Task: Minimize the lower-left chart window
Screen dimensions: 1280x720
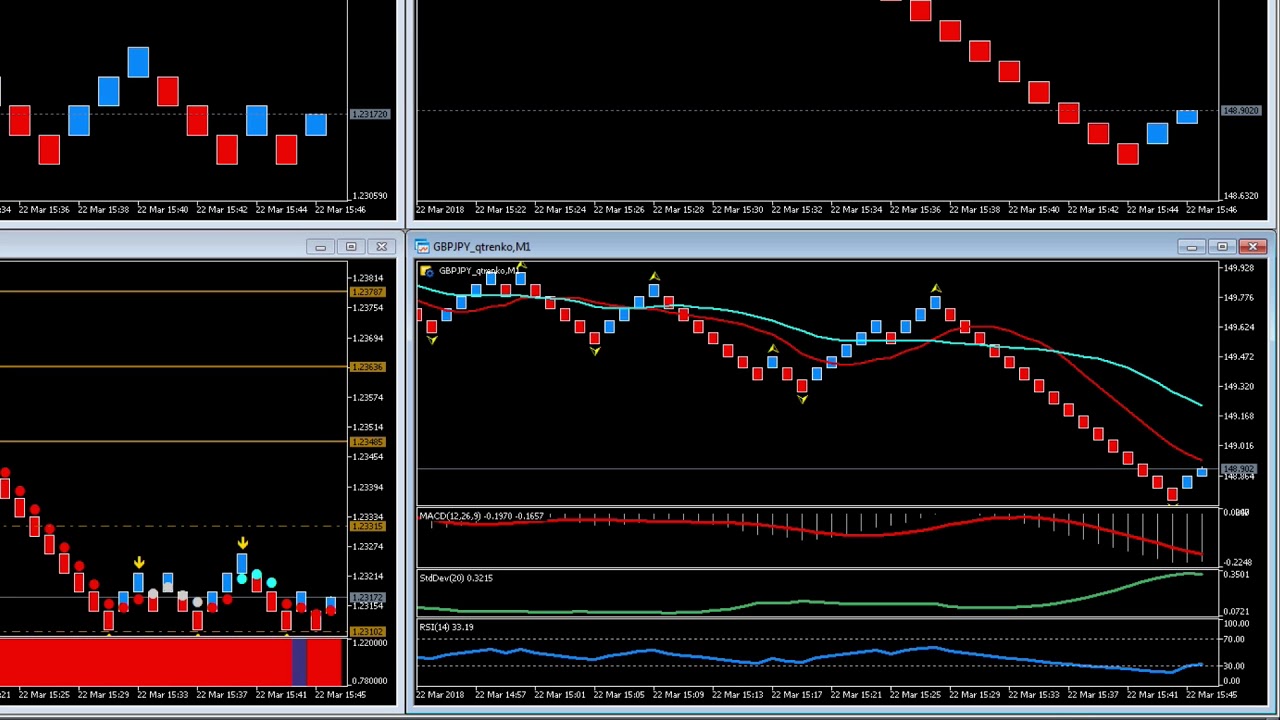Action: (x=320, y=247)
